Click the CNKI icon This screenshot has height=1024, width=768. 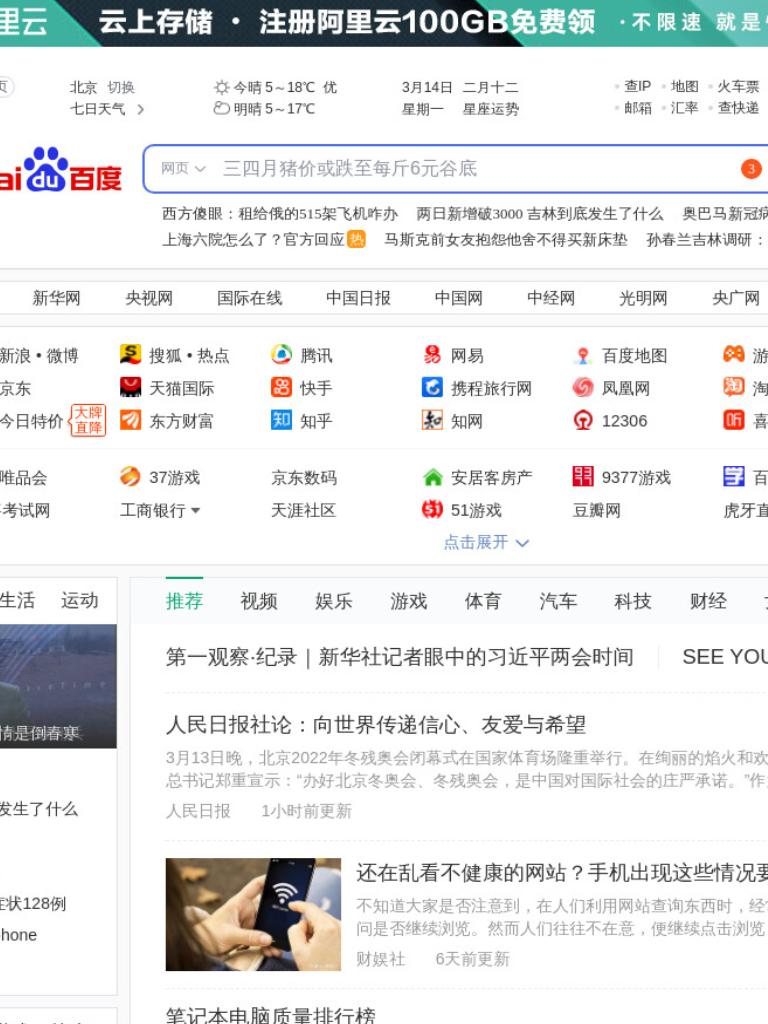[432, 420]
